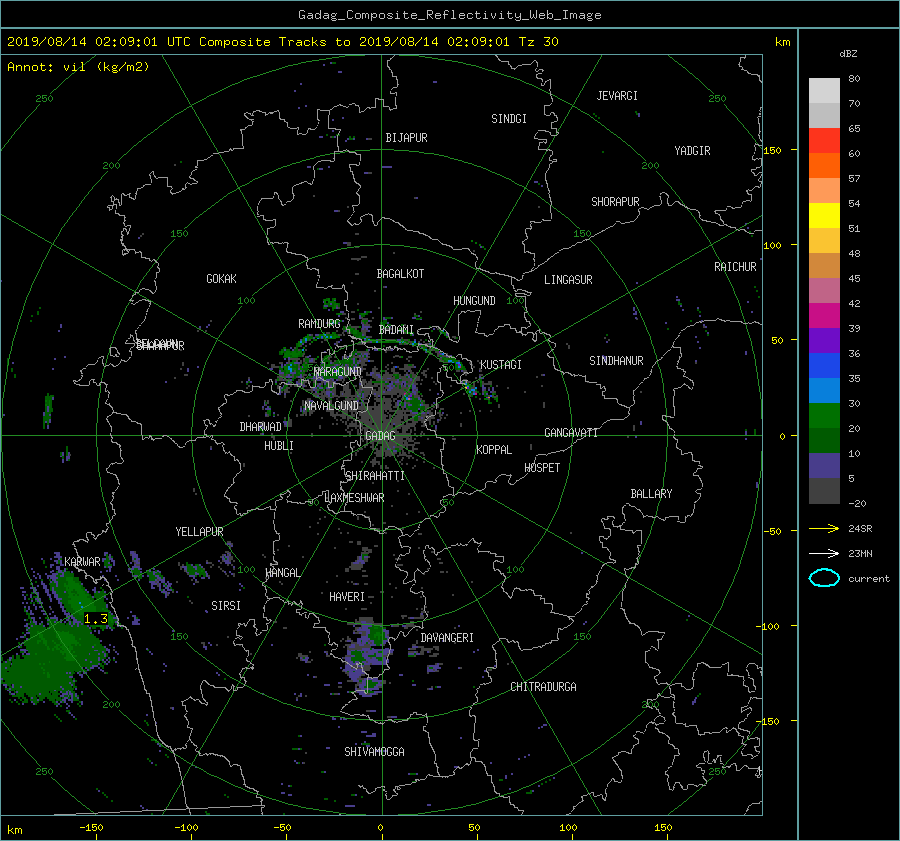
Task: Click the '24SR' legend label
Action: (860, 529)
